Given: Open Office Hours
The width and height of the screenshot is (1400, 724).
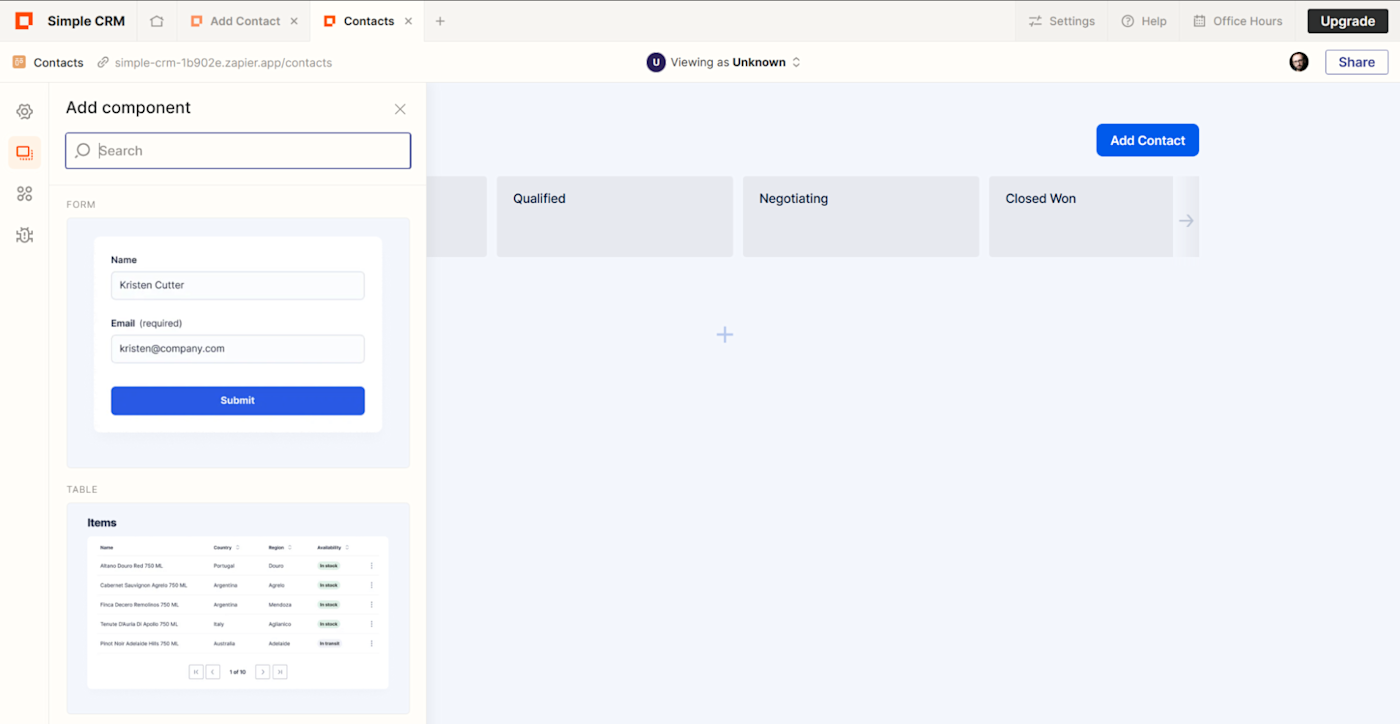Looking at the screenshot, I should pyautogui.click(x=1237, y=21).
